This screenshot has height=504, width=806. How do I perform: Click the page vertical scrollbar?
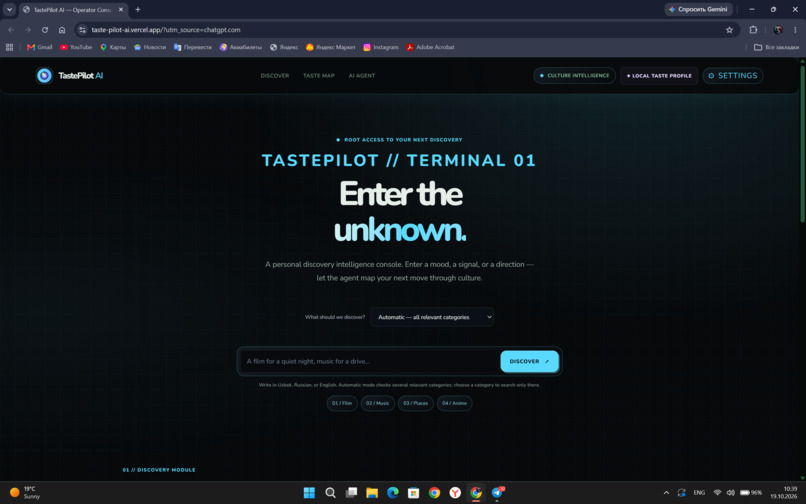point(802,144)
